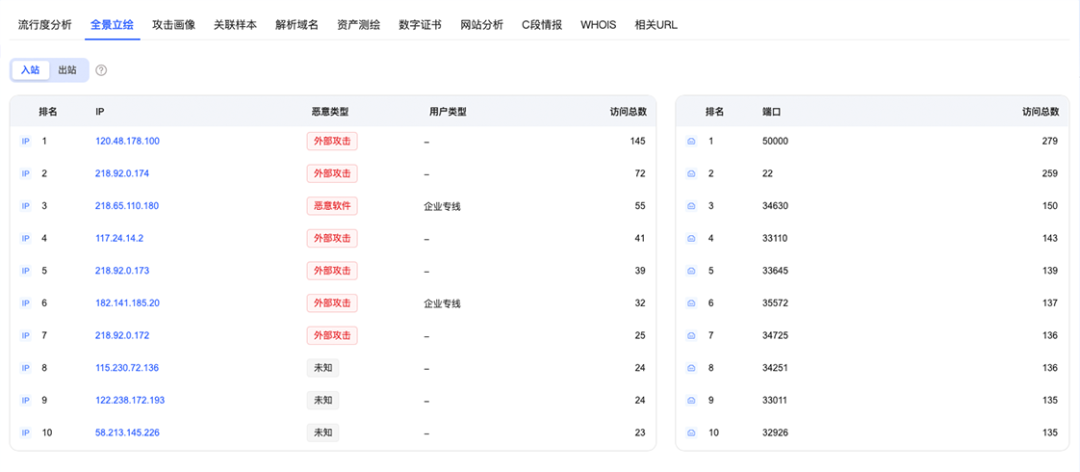The width and height of the screenshot is (1080, 472).
Task: Open IP link 117.24.14.2
Action: tap(119, 238)
